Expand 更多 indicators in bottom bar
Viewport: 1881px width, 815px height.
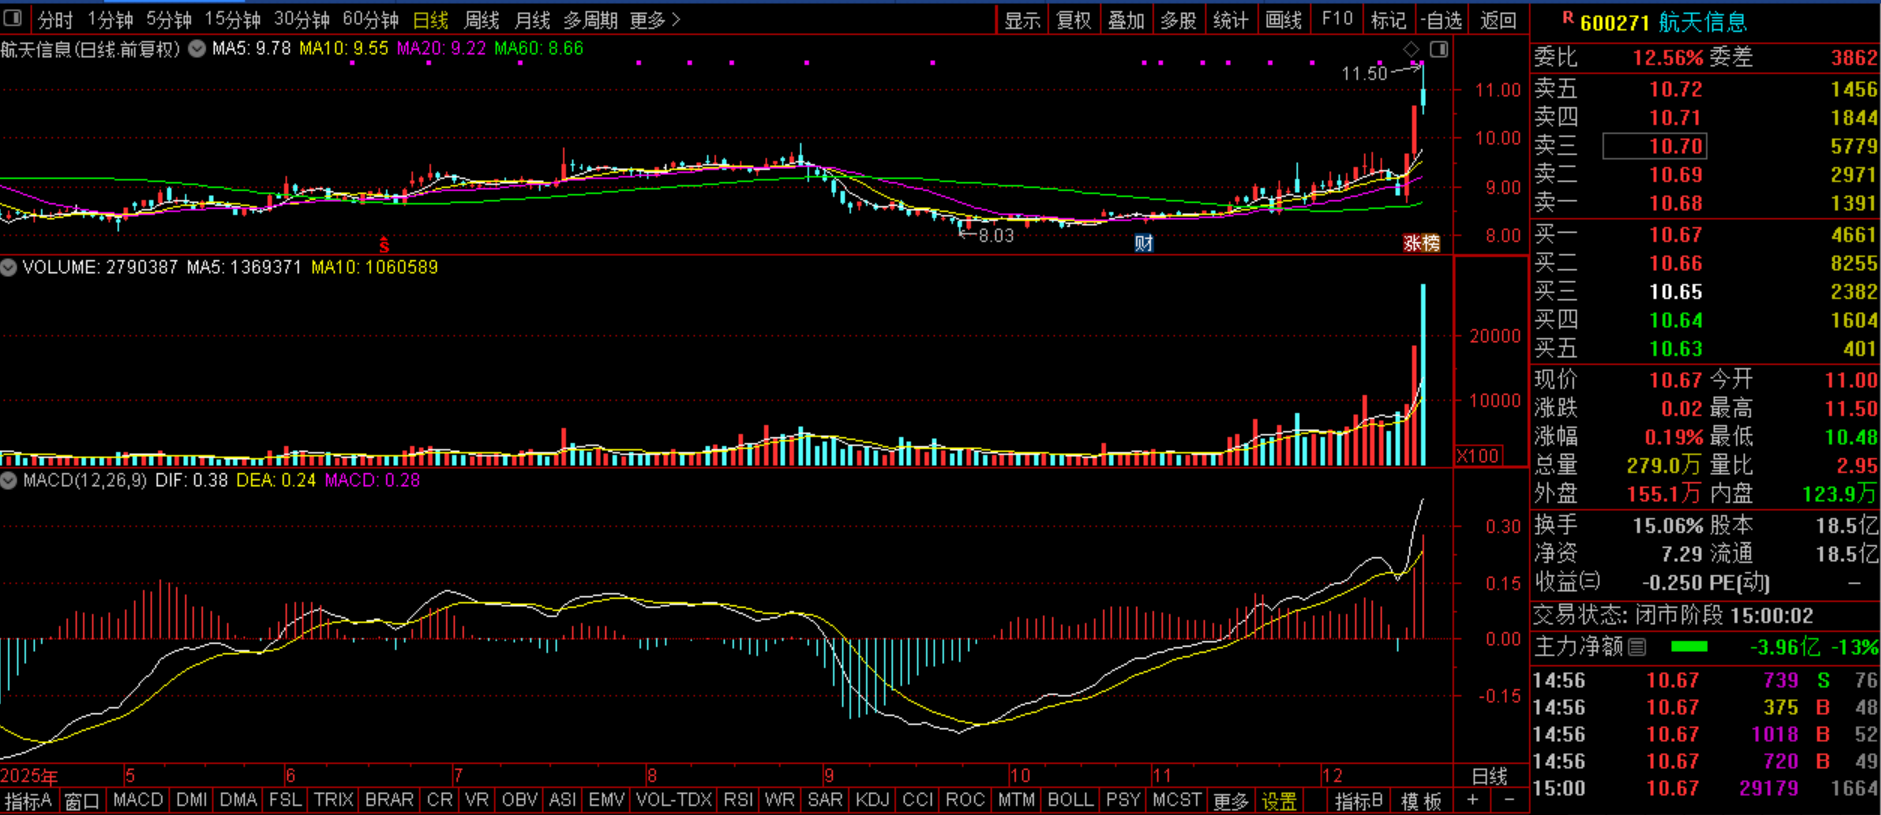(x=1231, y=801)
